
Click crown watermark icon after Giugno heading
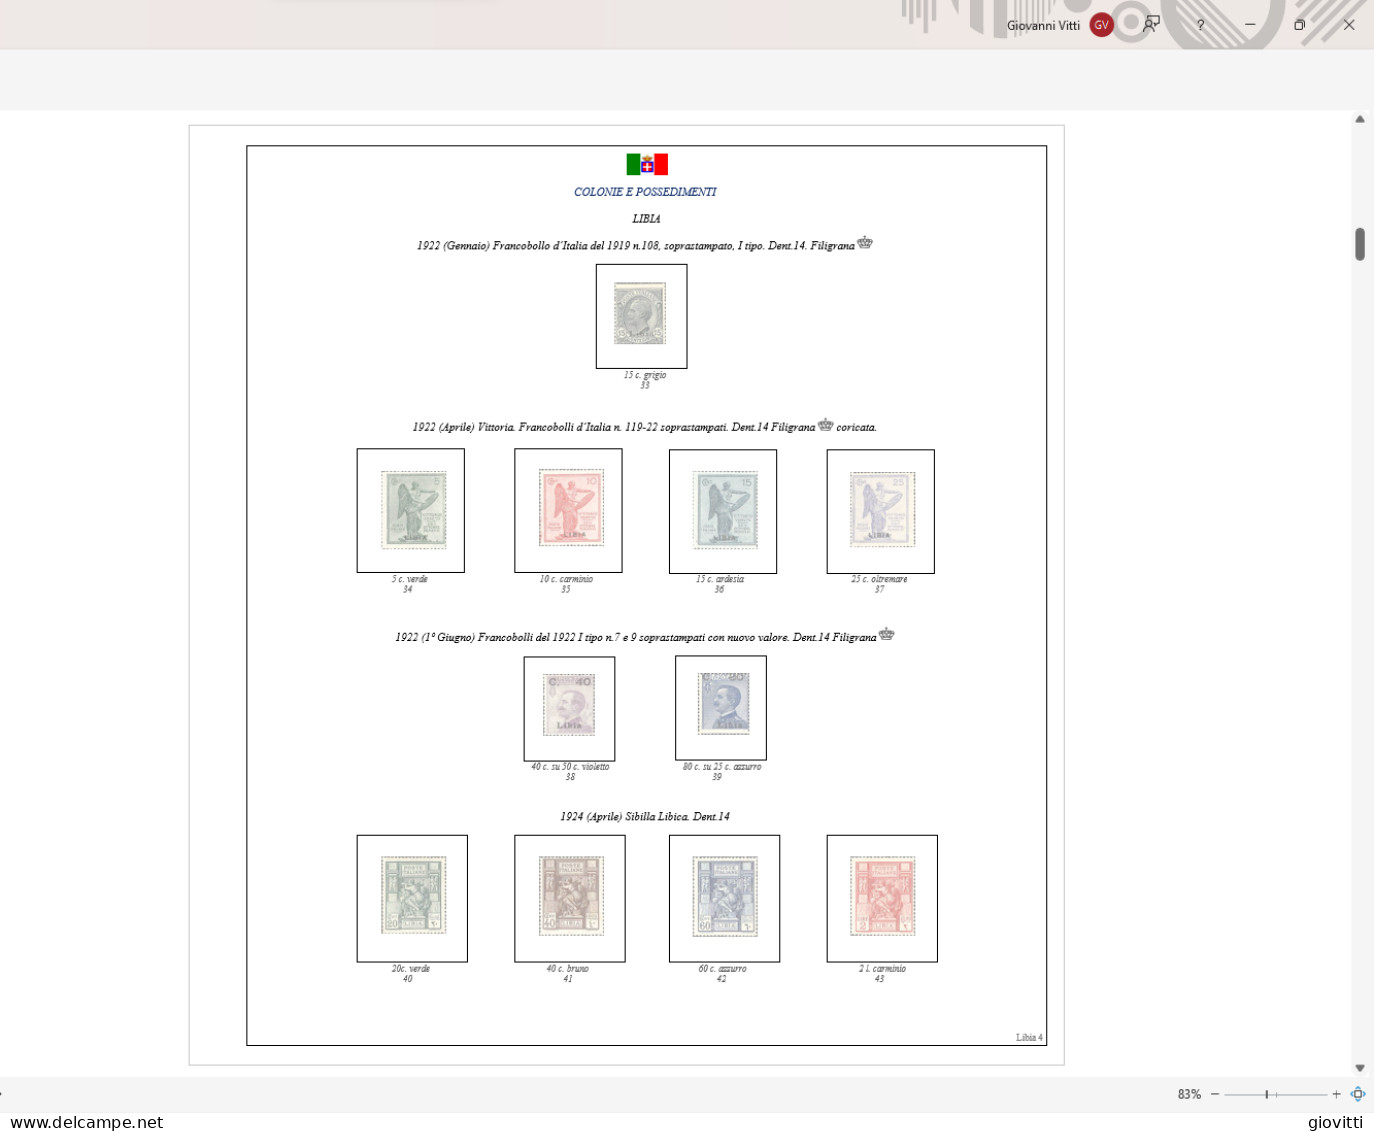click(x=886, y=634)
